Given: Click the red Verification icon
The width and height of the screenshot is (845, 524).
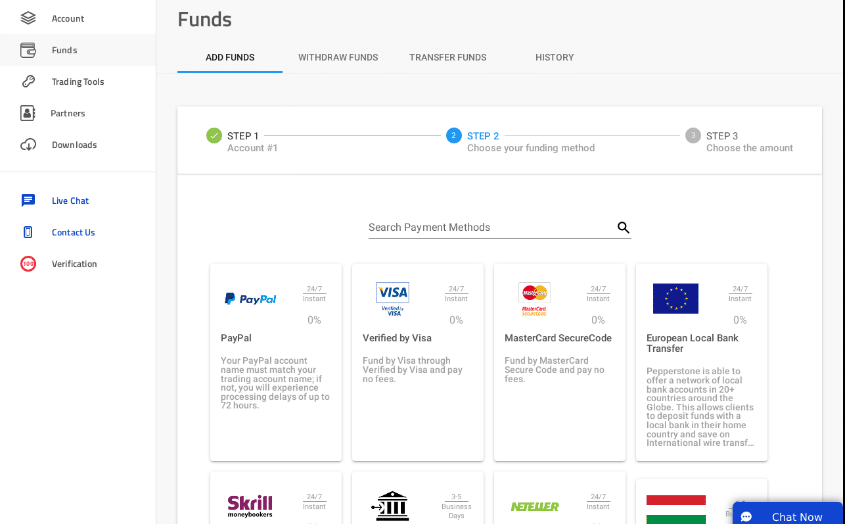Looking at the screenshot, I should pos(28,264).
